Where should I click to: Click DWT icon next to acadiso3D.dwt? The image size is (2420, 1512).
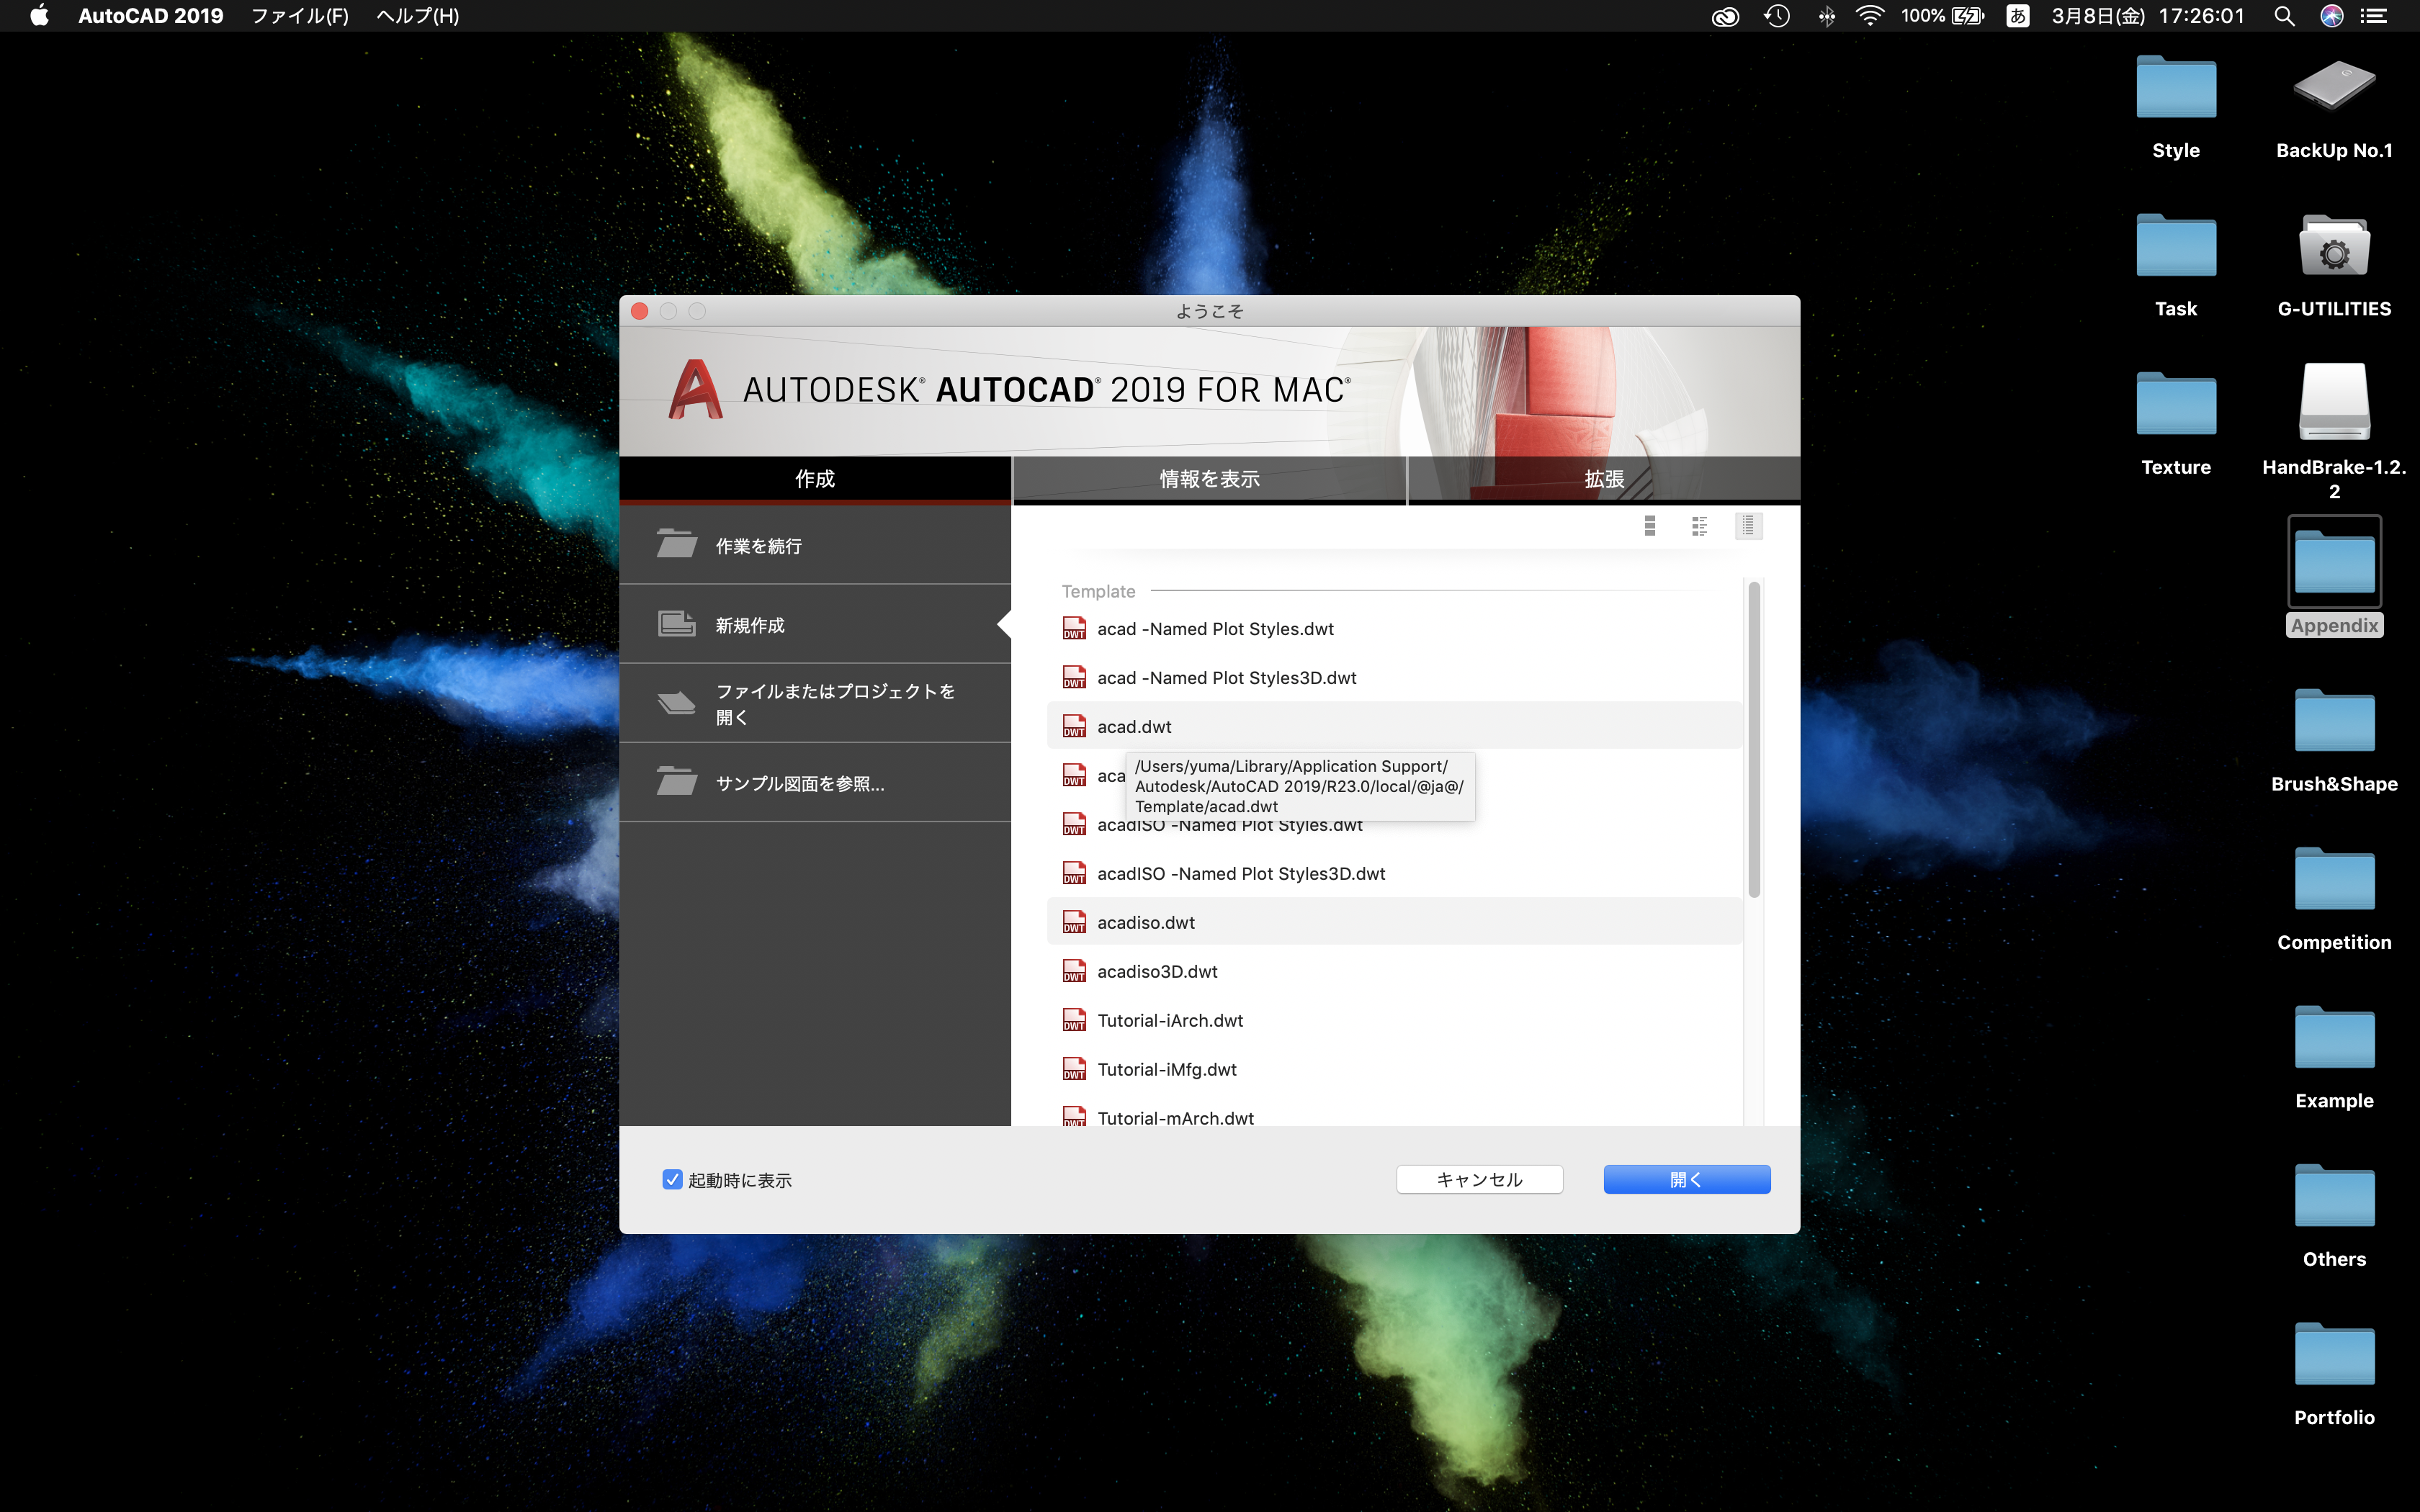[1074, 971]
